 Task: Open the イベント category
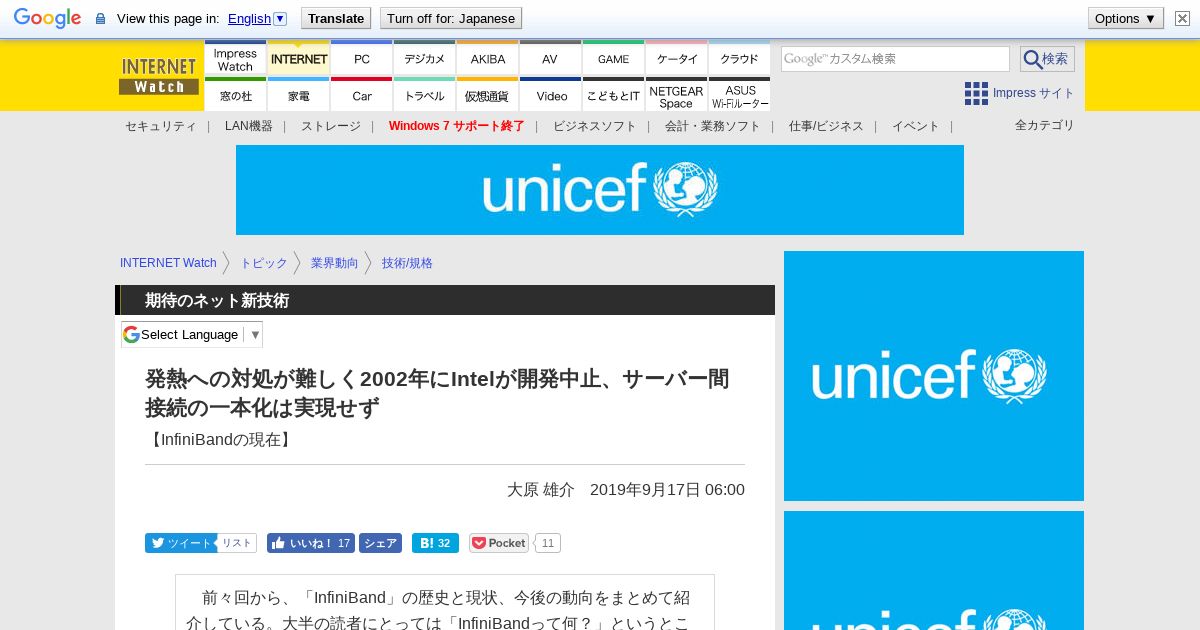[x=916, y=126]
